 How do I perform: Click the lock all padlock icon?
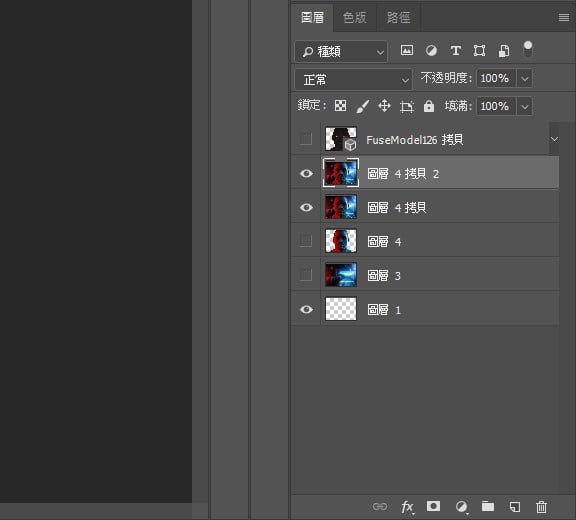[x=429, y=106]
